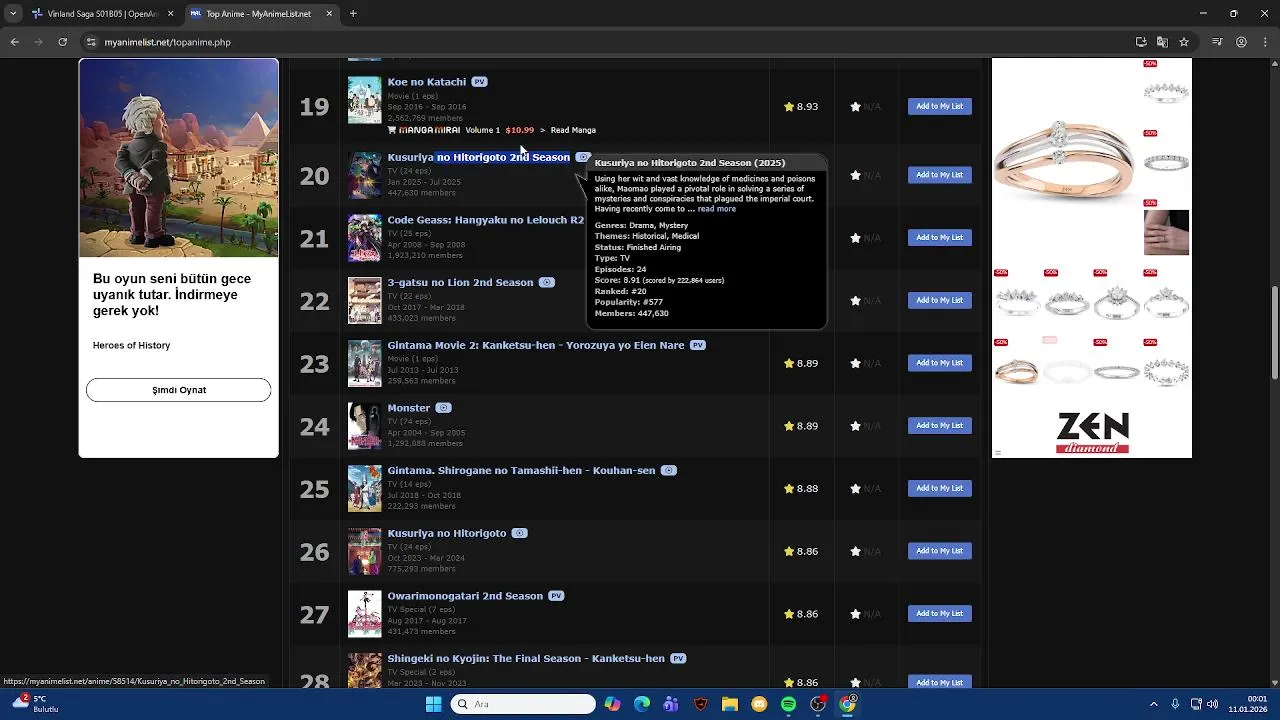Screen dimensions: 1280x720
Task: Open the Koe no Katachi title link
Action: pyautogui.click(x=426, y=82)
